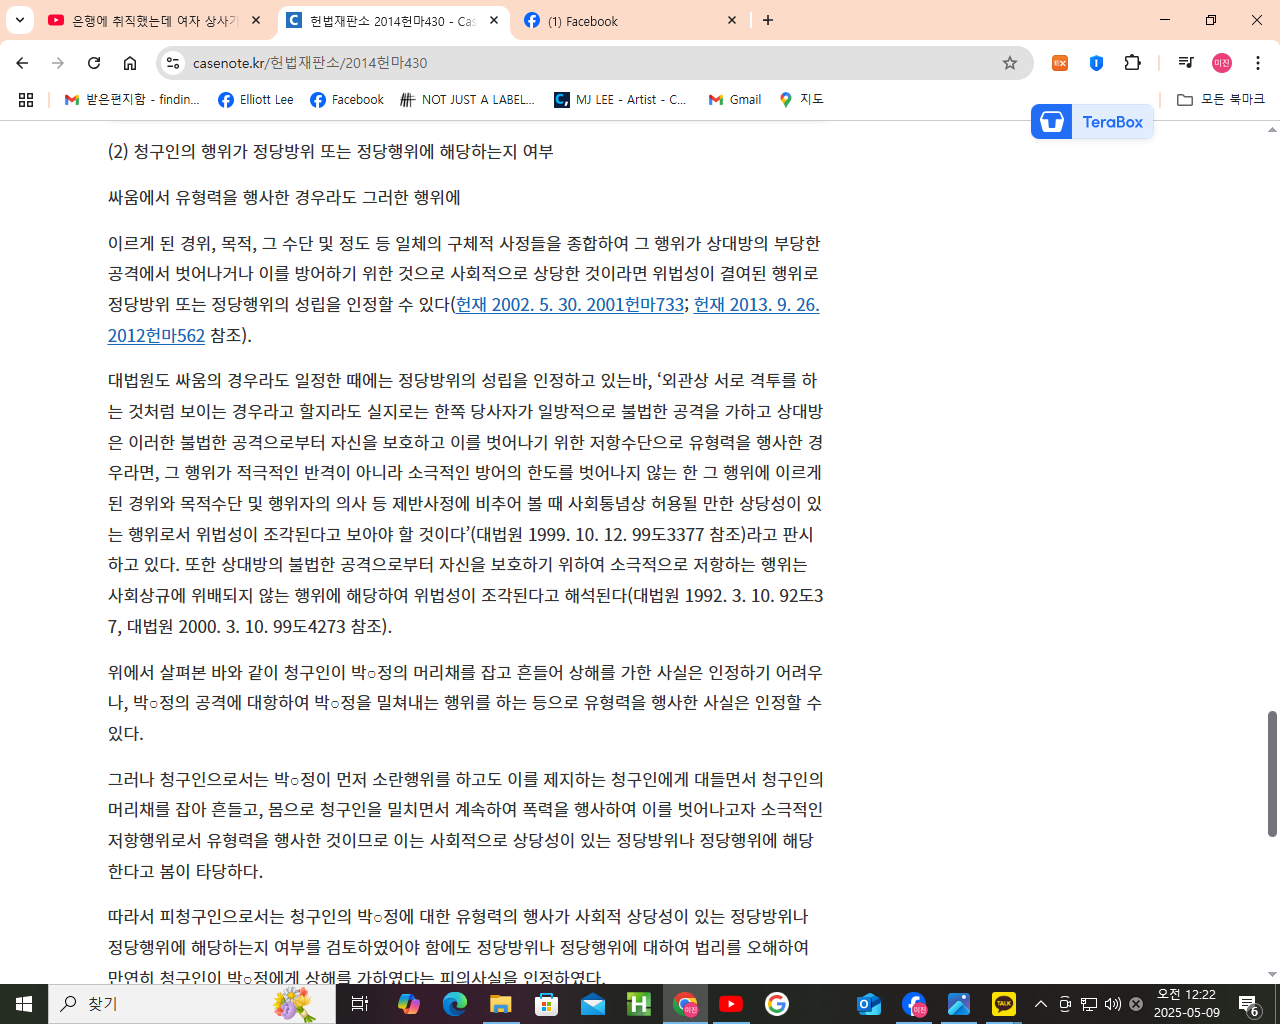Open the clock showing 오전 12:22
Image resolution: width=1280 pixels, height=1024 pixels.
(1186, 1004)
